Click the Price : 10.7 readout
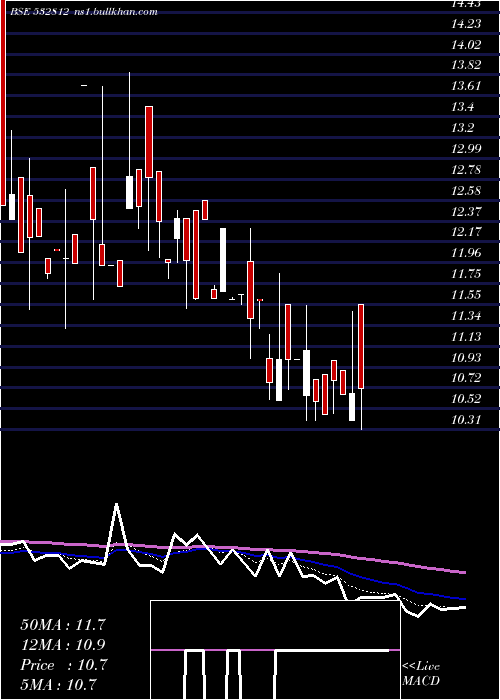The image size is (500, 700). (x=64, y=665)
